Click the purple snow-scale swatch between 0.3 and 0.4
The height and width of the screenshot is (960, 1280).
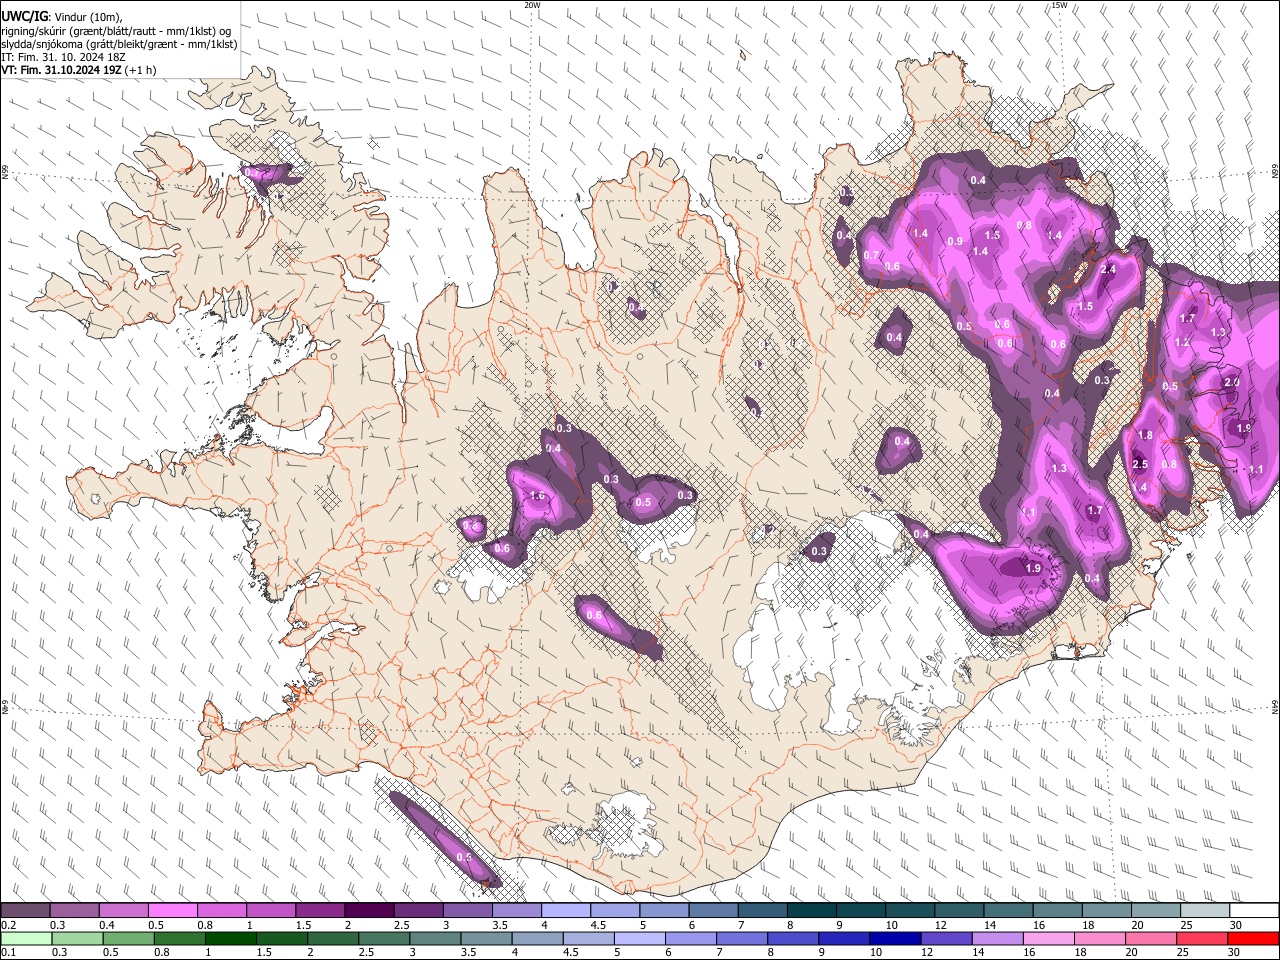pyautogui.click(x=75, y=911)
